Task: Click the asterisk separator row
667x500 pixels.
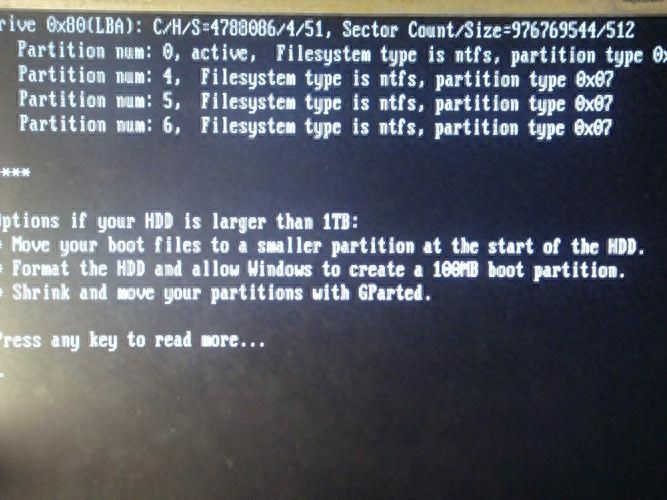Action: [15, 173]
